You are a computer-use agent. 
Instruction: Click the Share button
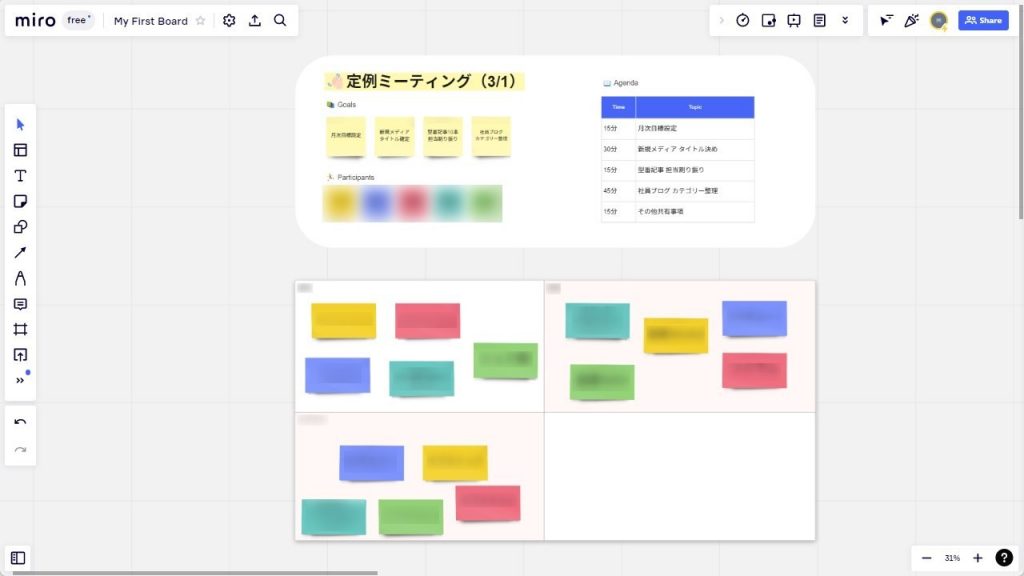(983, 20)
